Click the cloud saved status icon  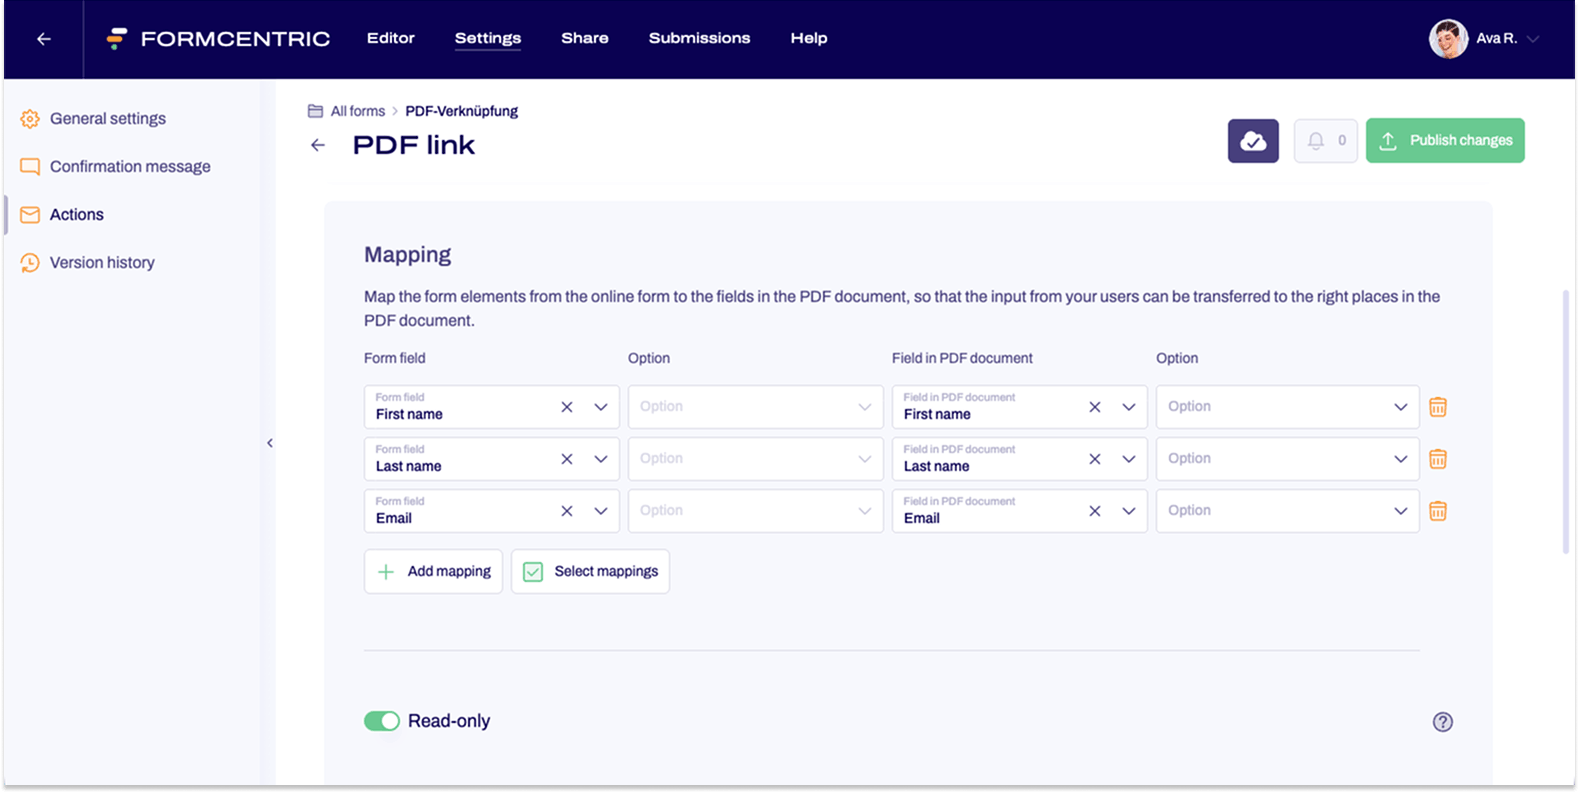point(1253,141)
